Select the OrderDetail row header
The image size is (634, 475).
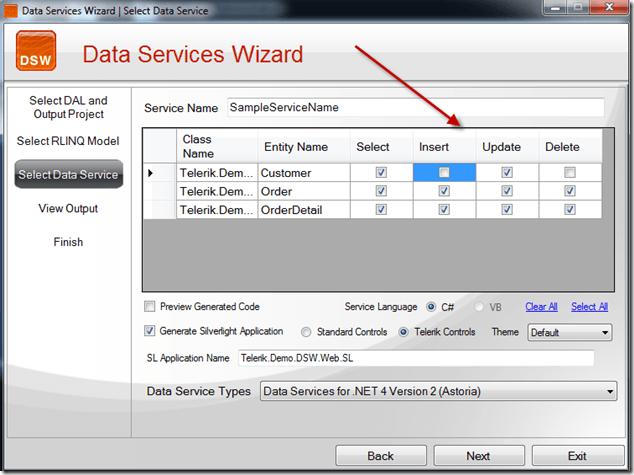(160, 210)
